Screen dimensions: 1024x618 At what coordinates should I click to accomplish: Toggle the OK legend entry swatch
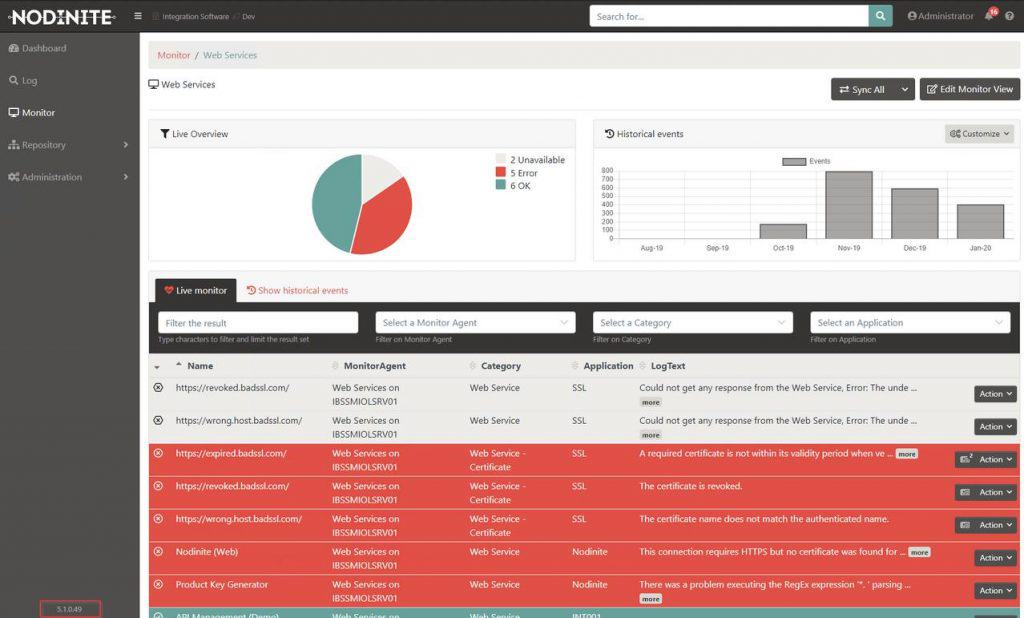pyautogui.click(x=501, y=185)
